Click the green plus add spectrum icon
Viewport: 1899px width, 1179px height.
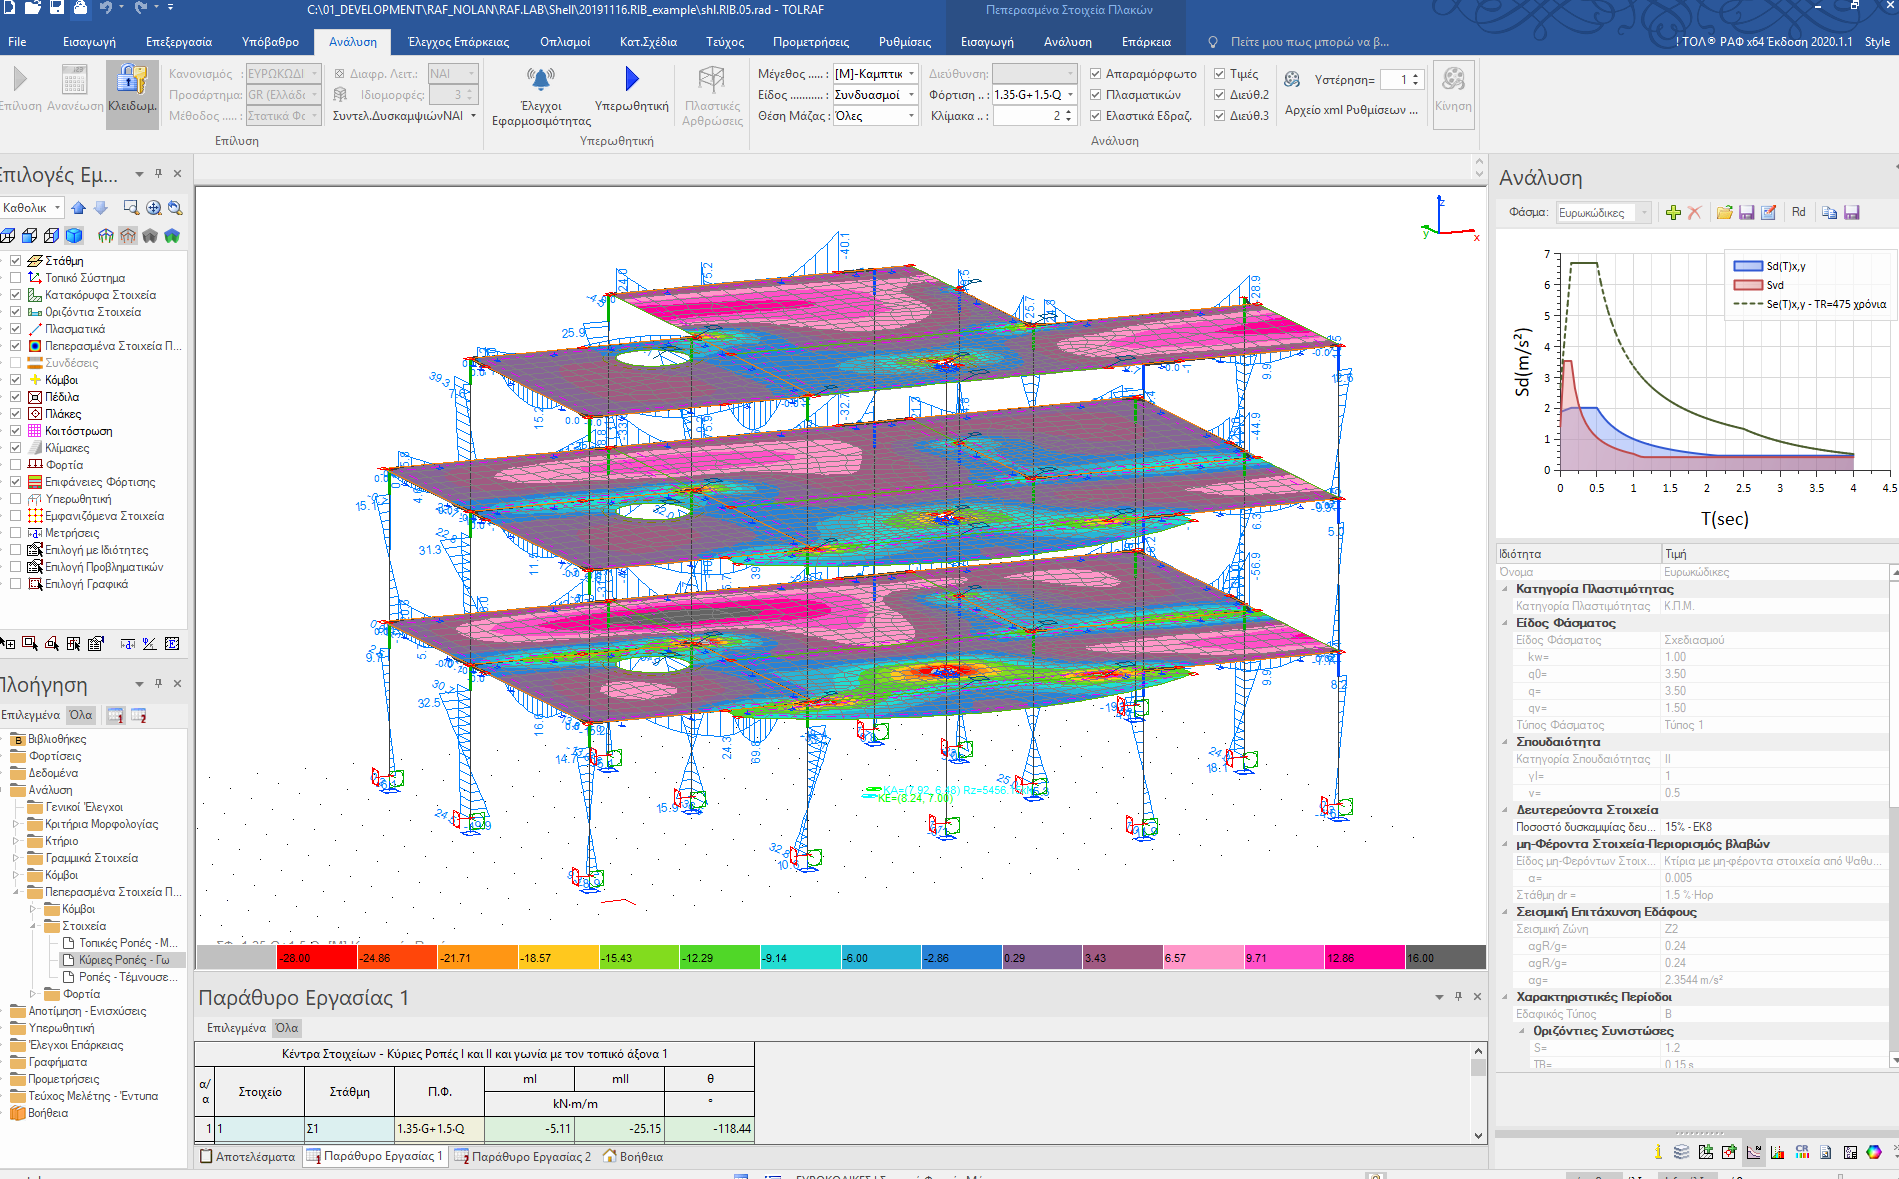click(x=1673, y=212)
